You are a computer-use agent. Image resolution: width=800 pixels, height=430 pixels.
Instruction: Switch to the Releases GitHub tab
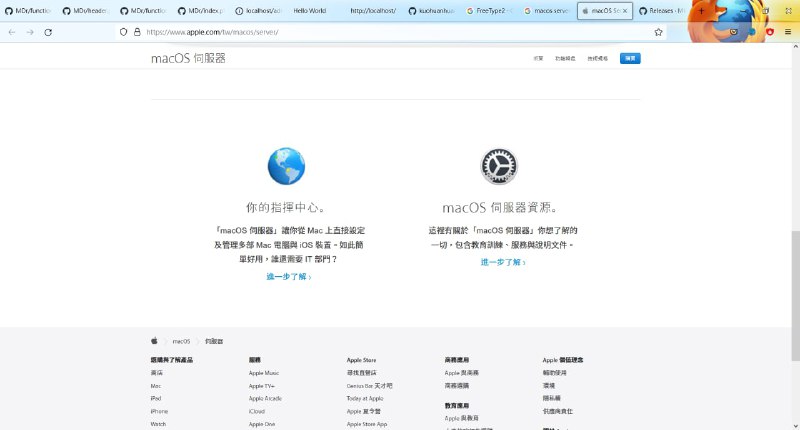662,11
